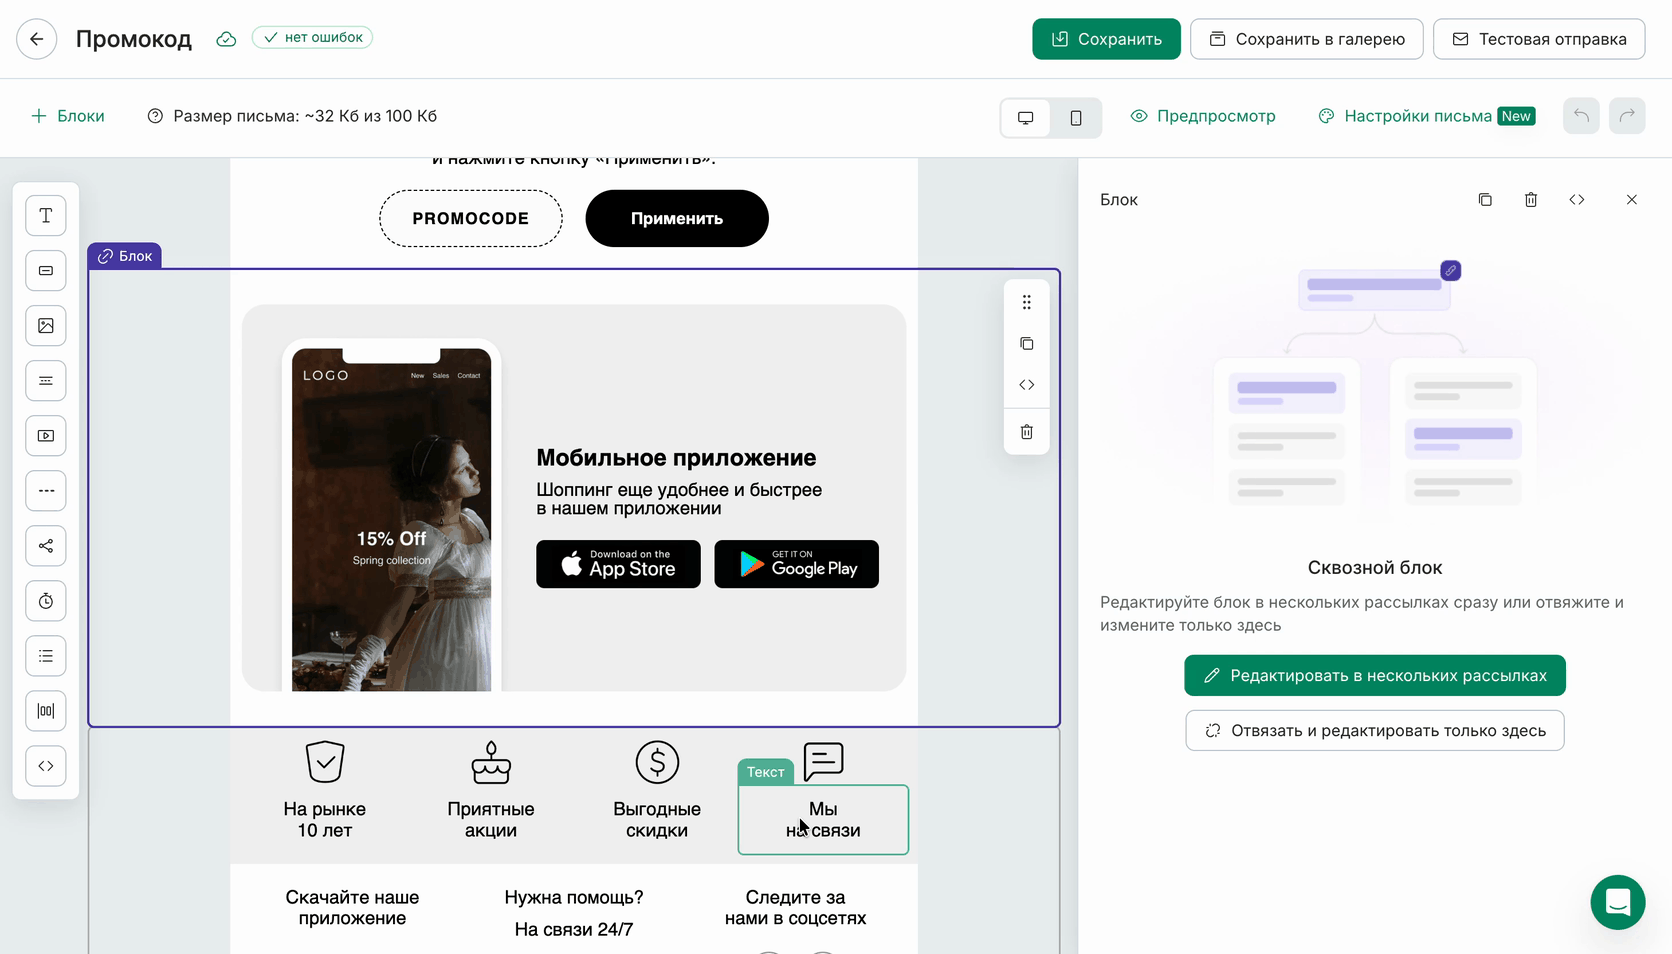Click the Сохранить button

pyautogui.click(x=1106, y=39)
